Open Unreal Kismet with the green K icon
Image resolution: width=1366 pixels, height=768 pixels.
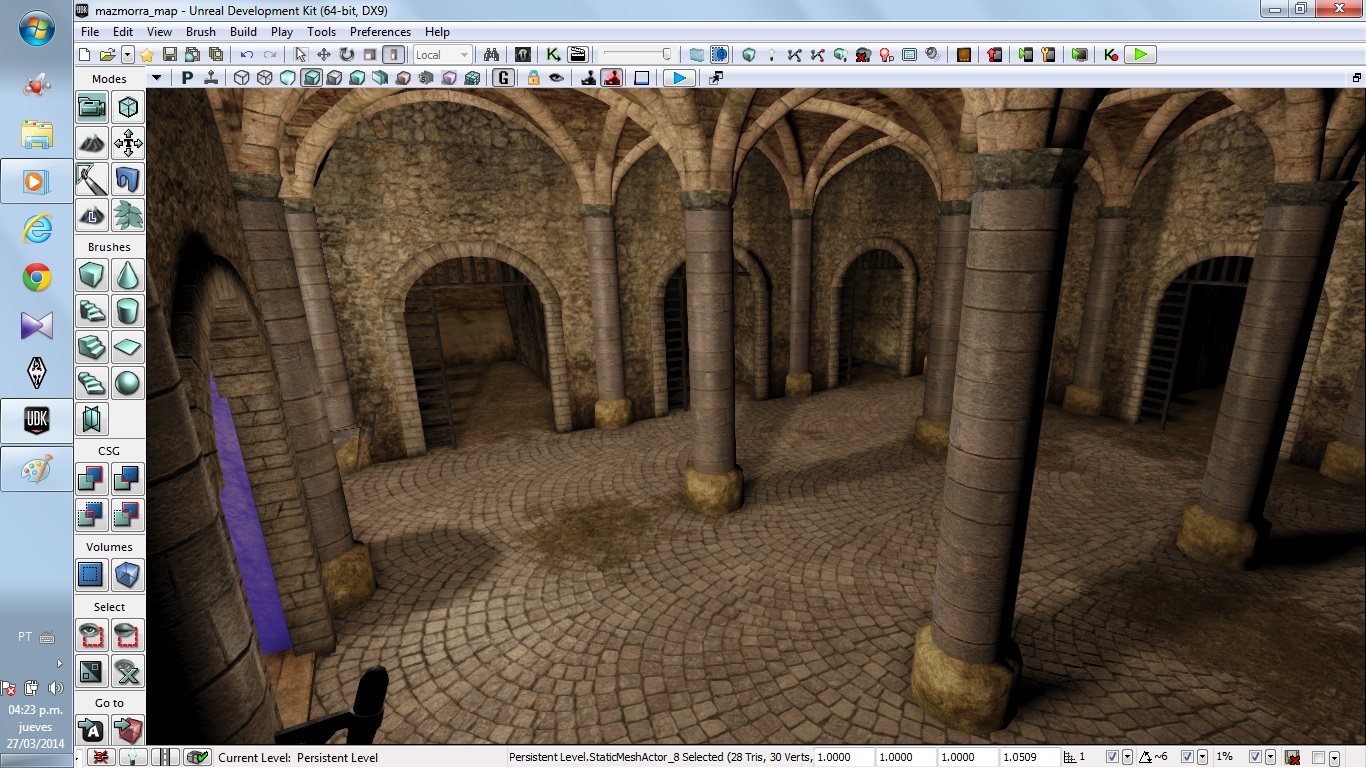point(552,55)
